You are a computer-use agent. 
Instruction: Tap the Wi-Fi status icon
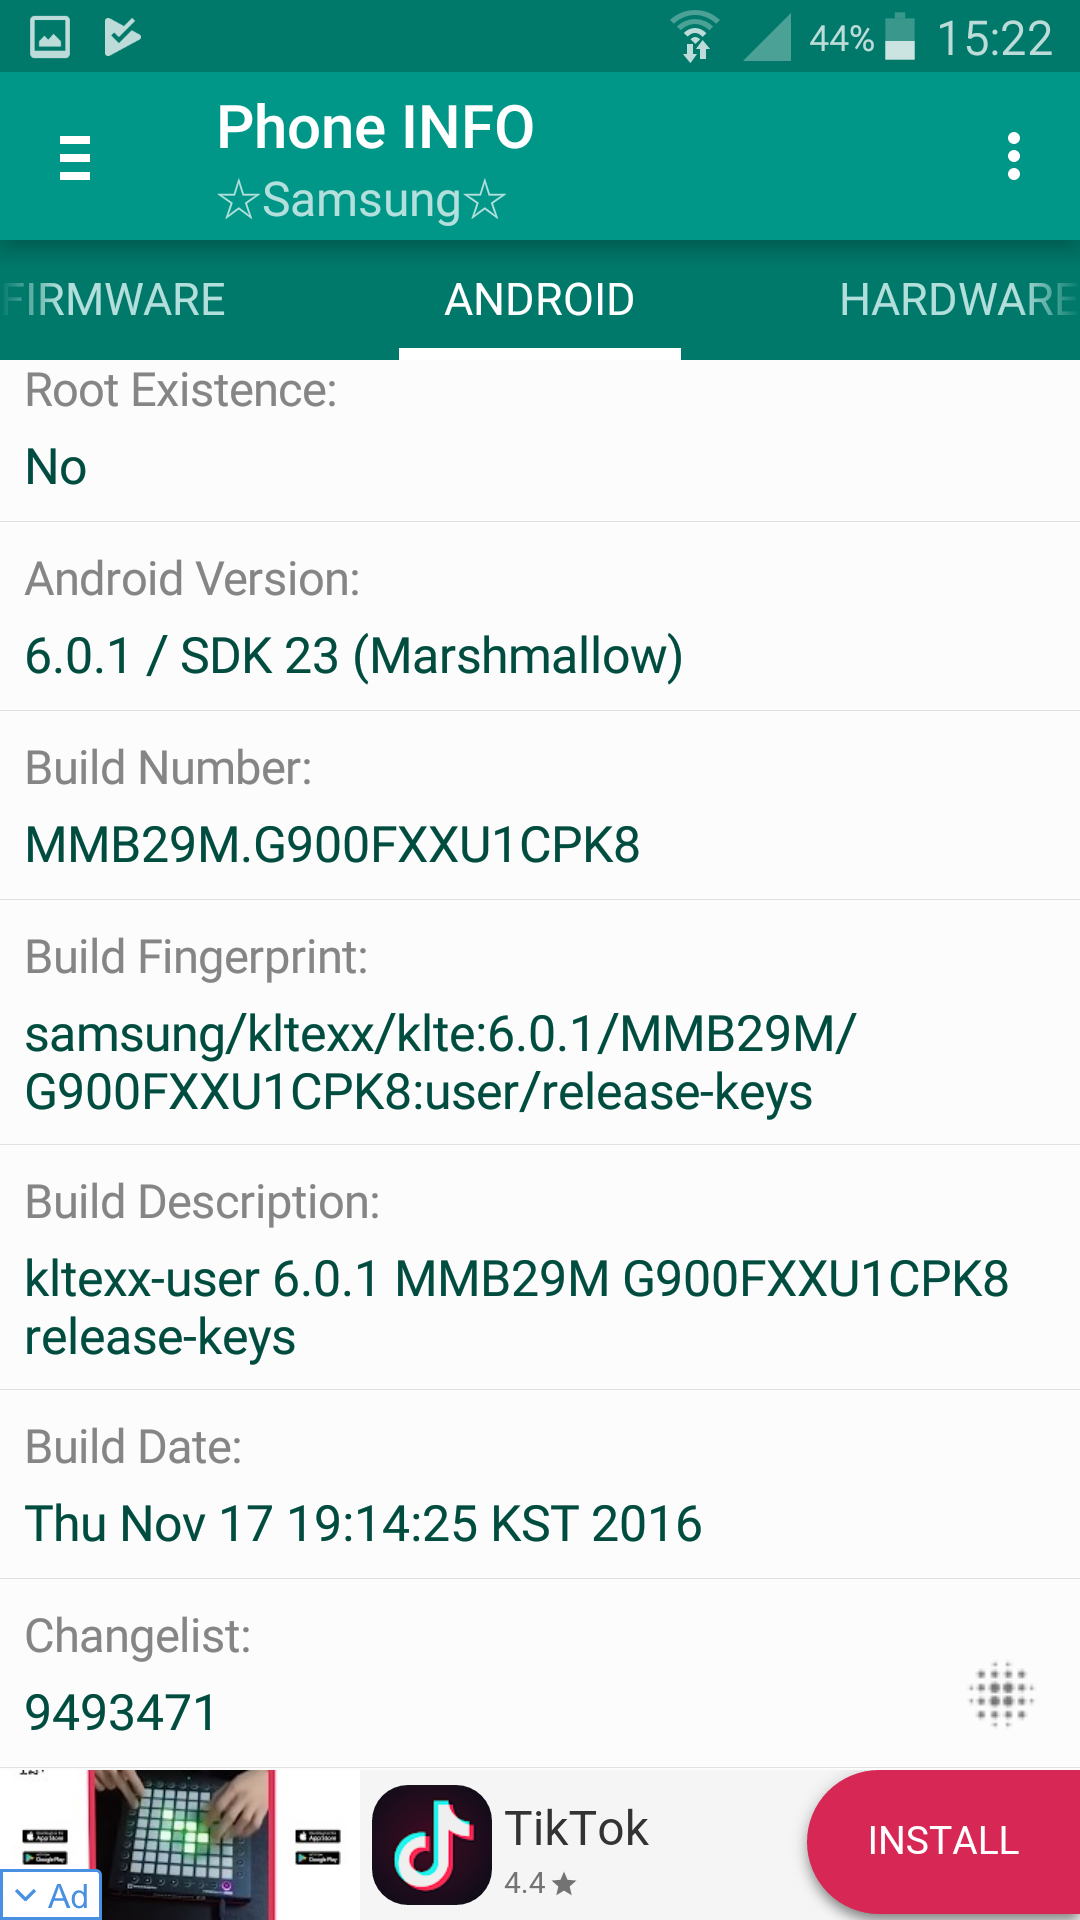point(694,37)
